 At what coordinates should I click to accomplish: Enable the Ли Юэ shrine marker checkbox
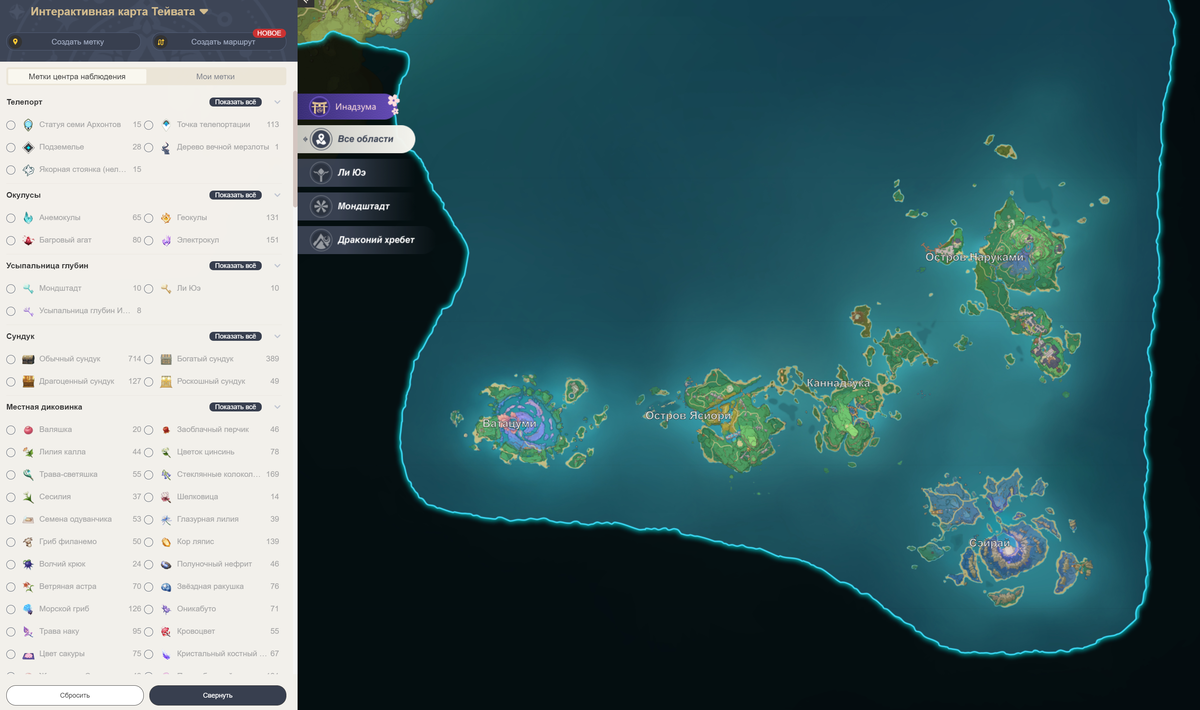148,289
